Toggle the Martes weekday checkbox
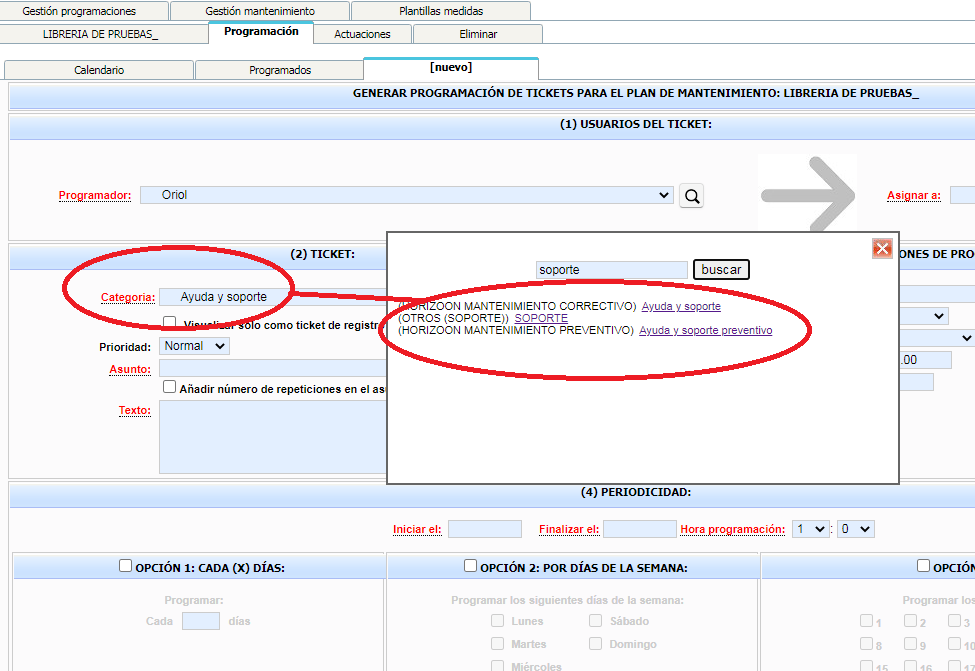The image size is (975, 671). point(497,643)
